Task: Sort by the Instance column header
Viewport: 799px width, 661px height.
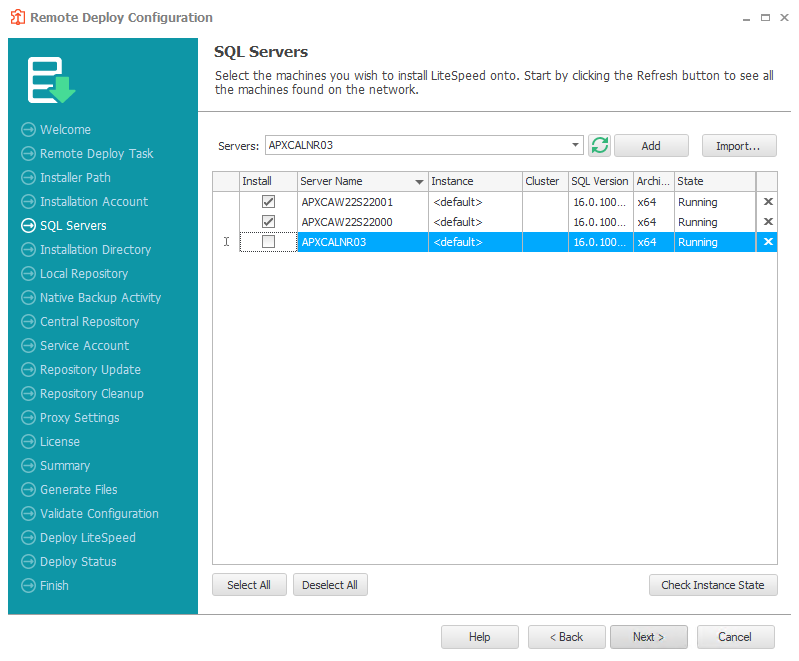Action: [x=475, y=181]
